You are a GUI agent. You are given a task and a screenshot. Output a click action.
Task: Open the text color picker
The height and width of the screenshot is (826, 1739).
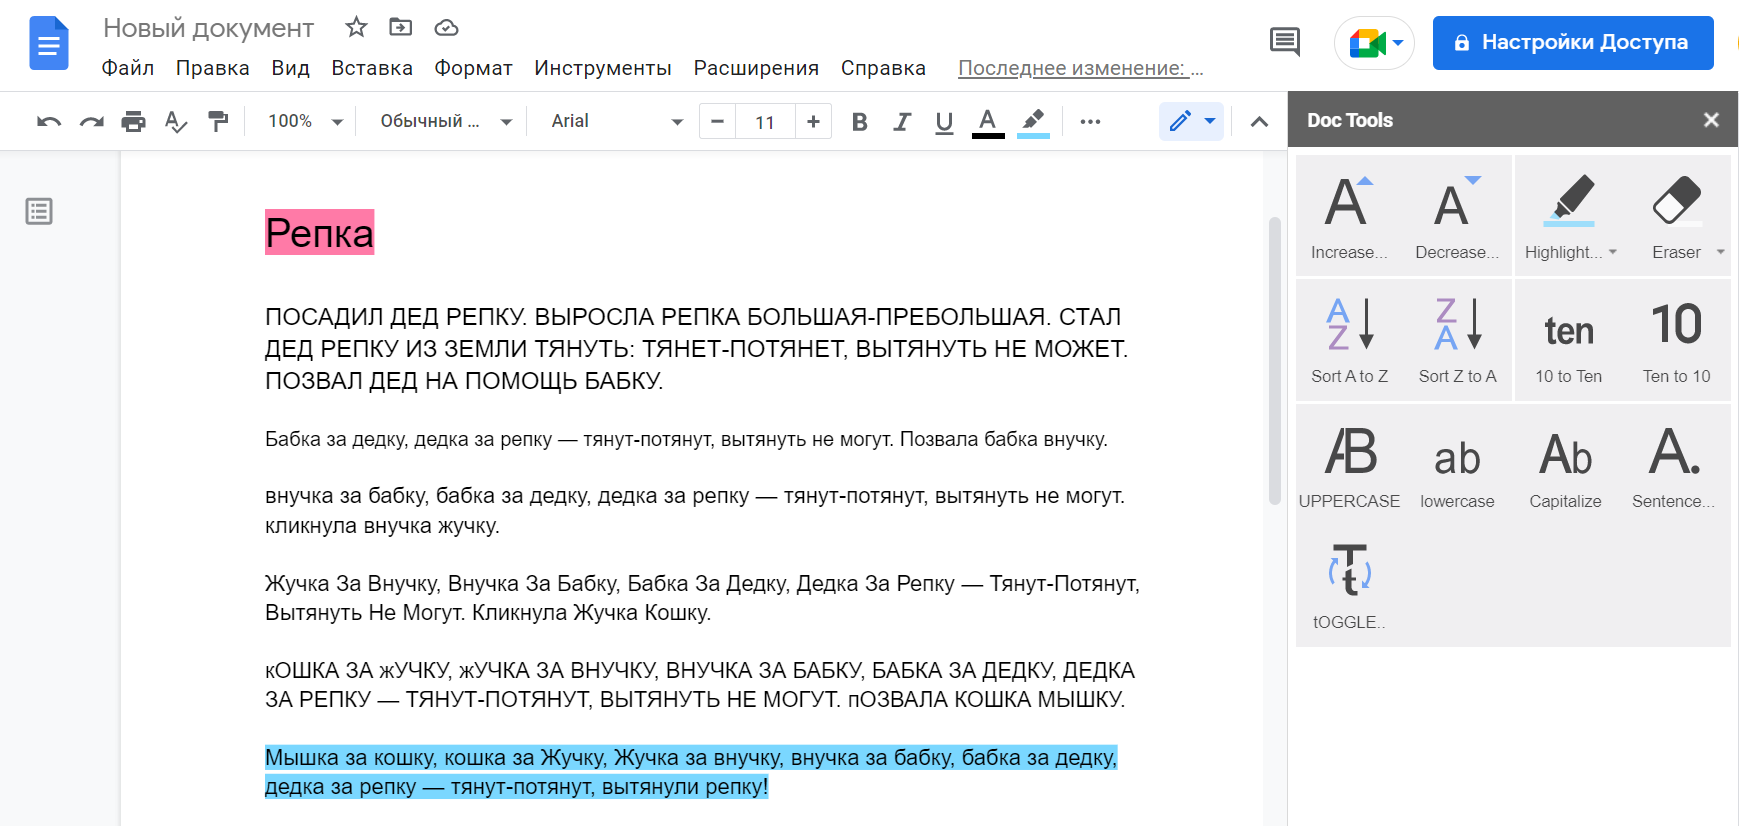tap(988, 122)
